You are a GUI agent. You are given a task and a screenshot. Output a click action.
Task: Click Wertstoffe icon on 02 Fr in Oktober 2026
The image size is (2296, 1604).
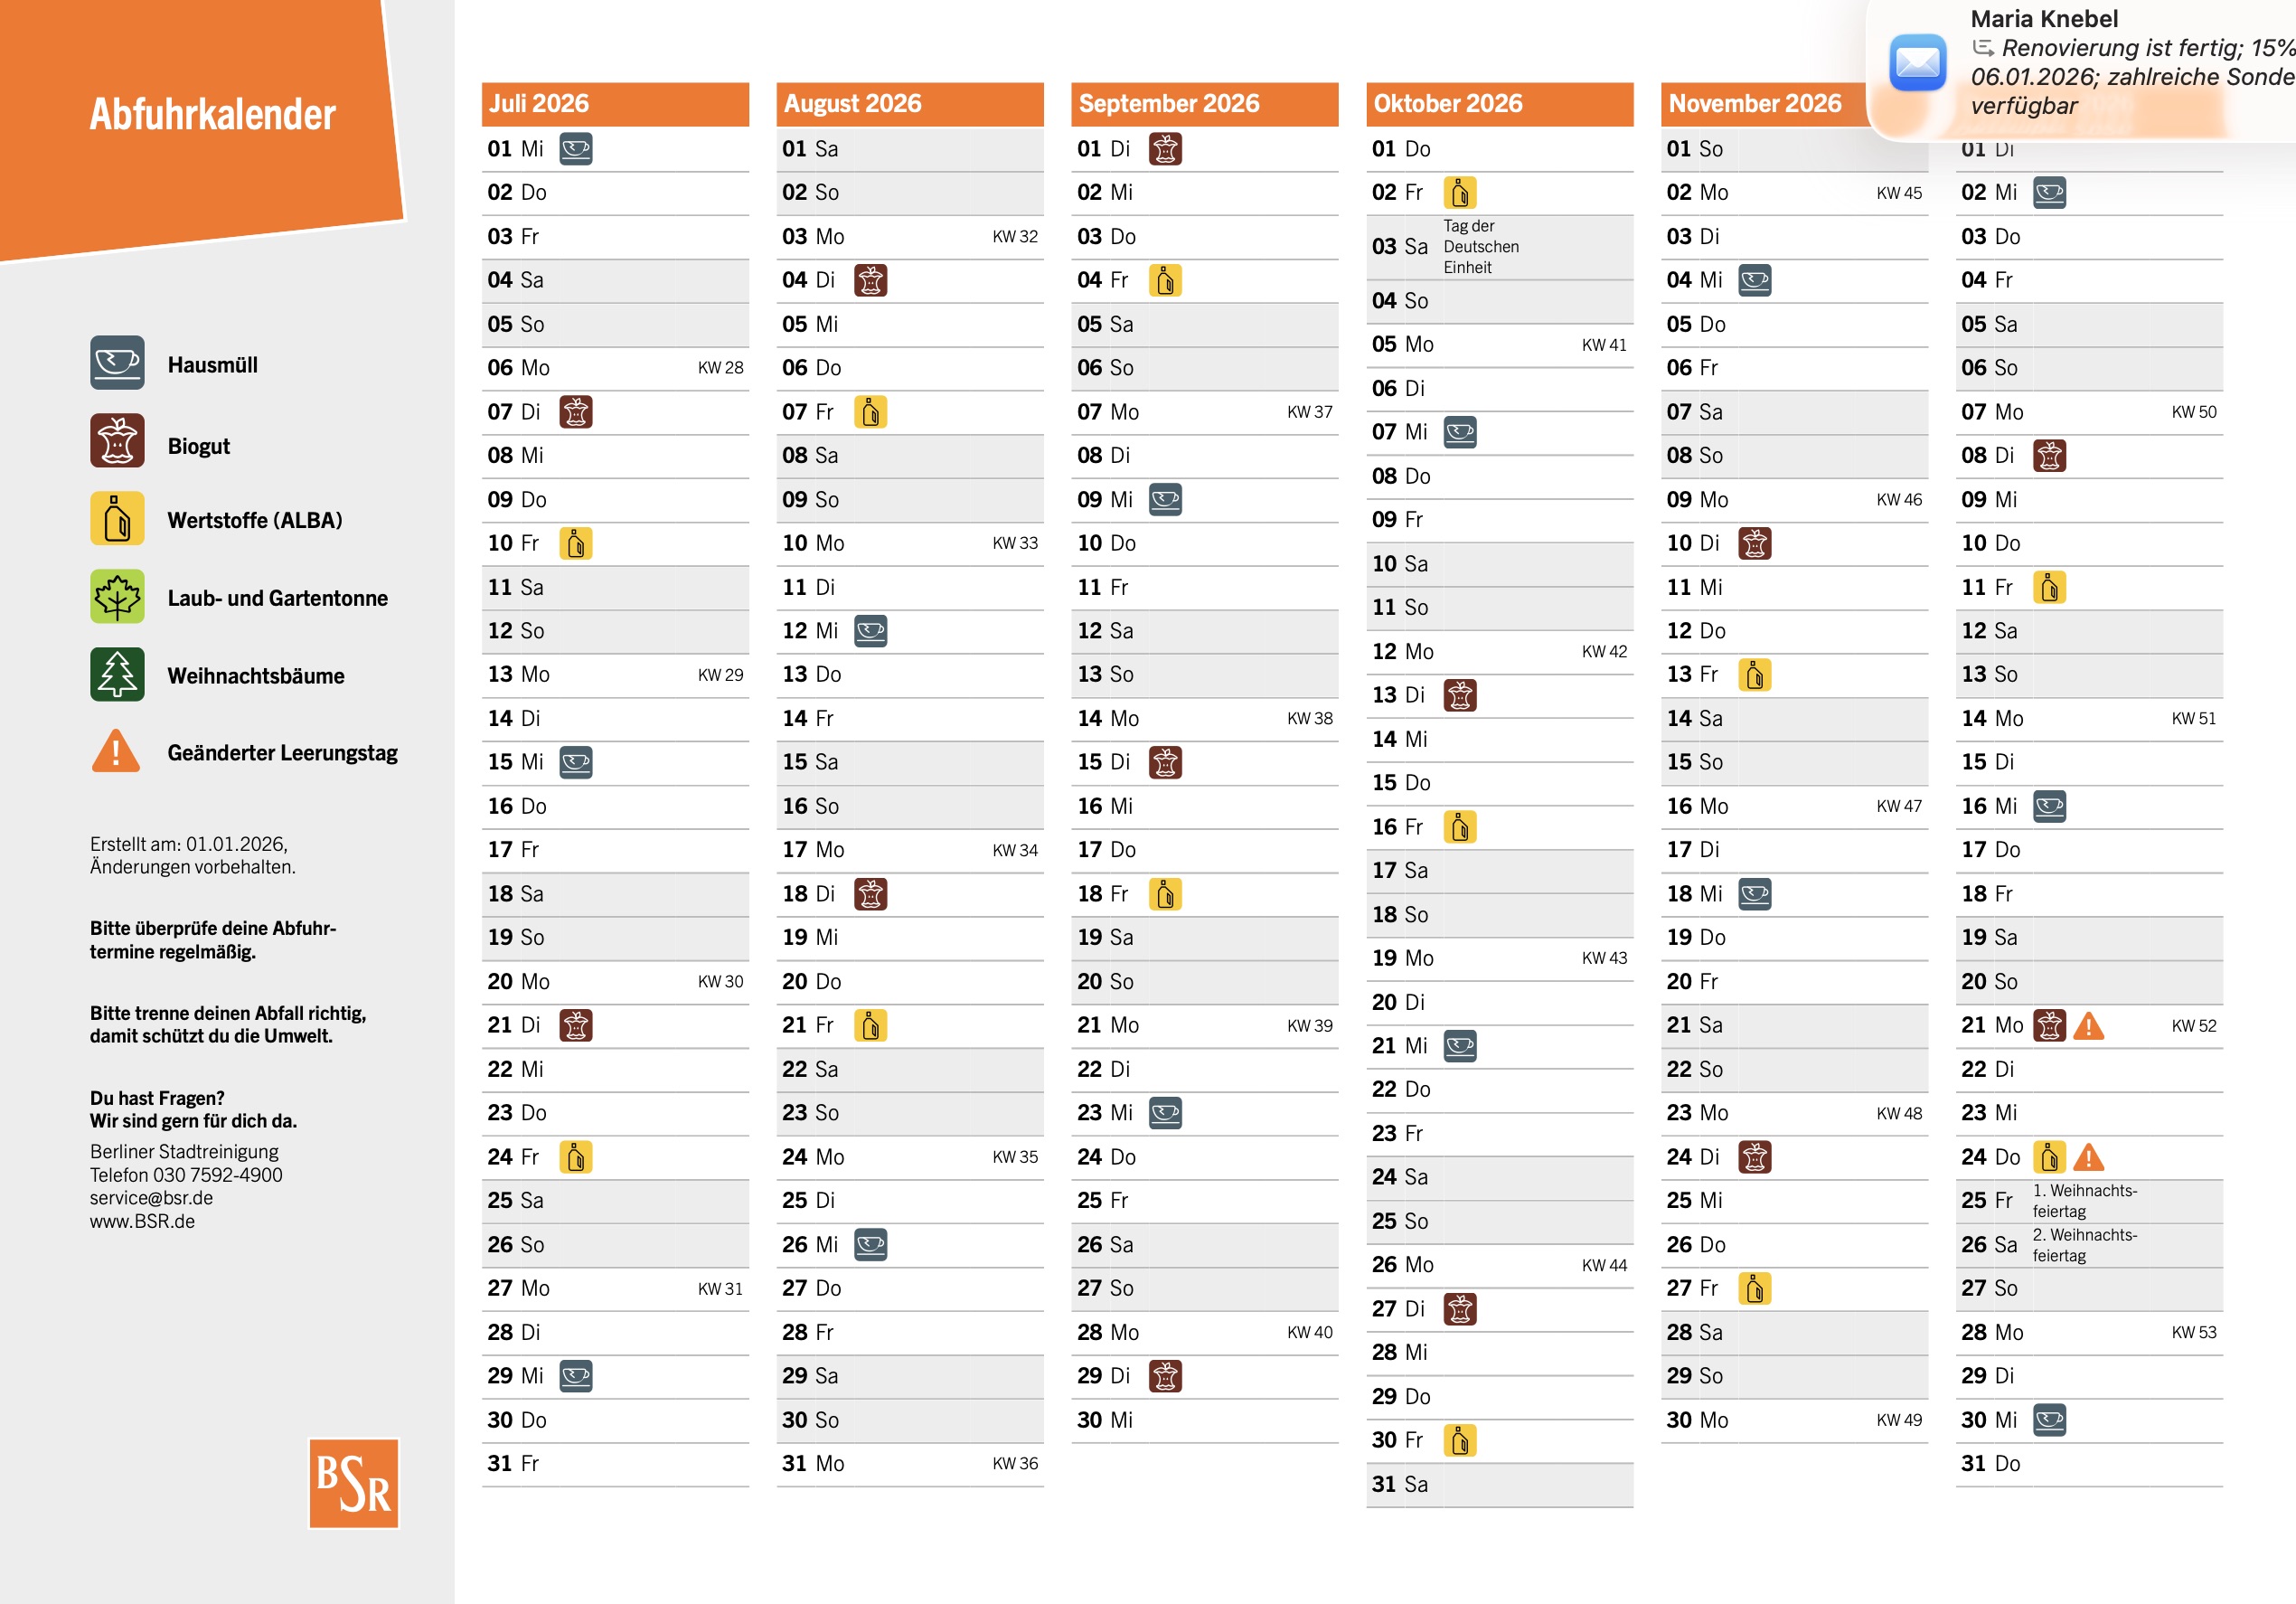(1460, 192)
